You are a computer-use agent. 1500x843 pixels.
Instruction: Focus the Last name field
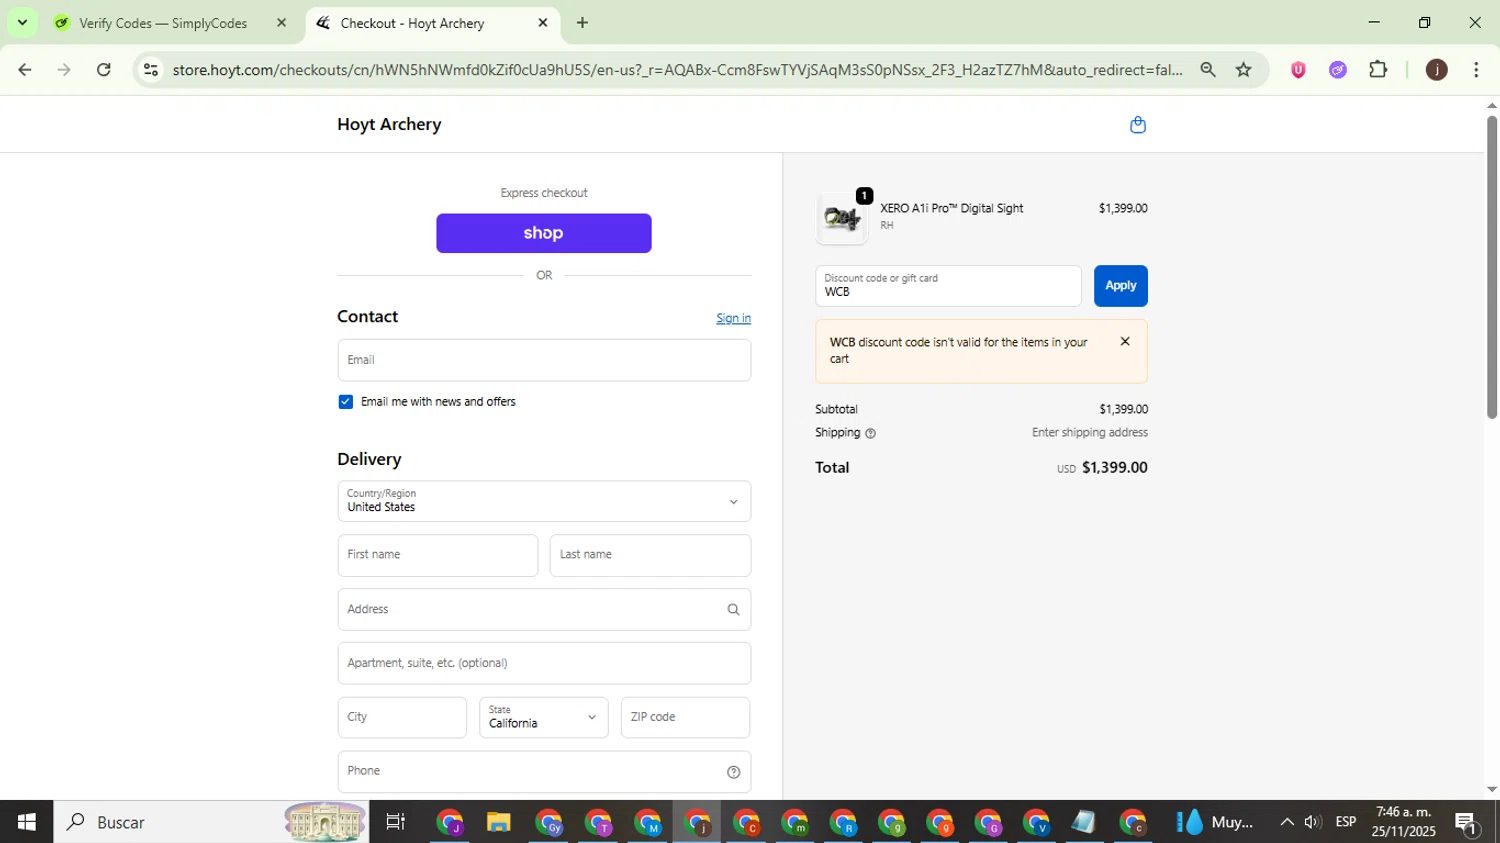tap(650, 555)
